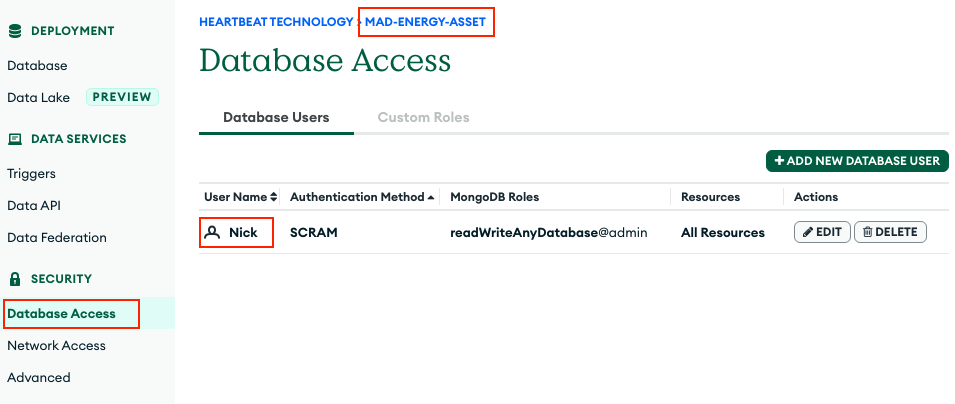Go to Database in sidebar
This screenshot has height=404, width=955.
[x=37, y=66]
